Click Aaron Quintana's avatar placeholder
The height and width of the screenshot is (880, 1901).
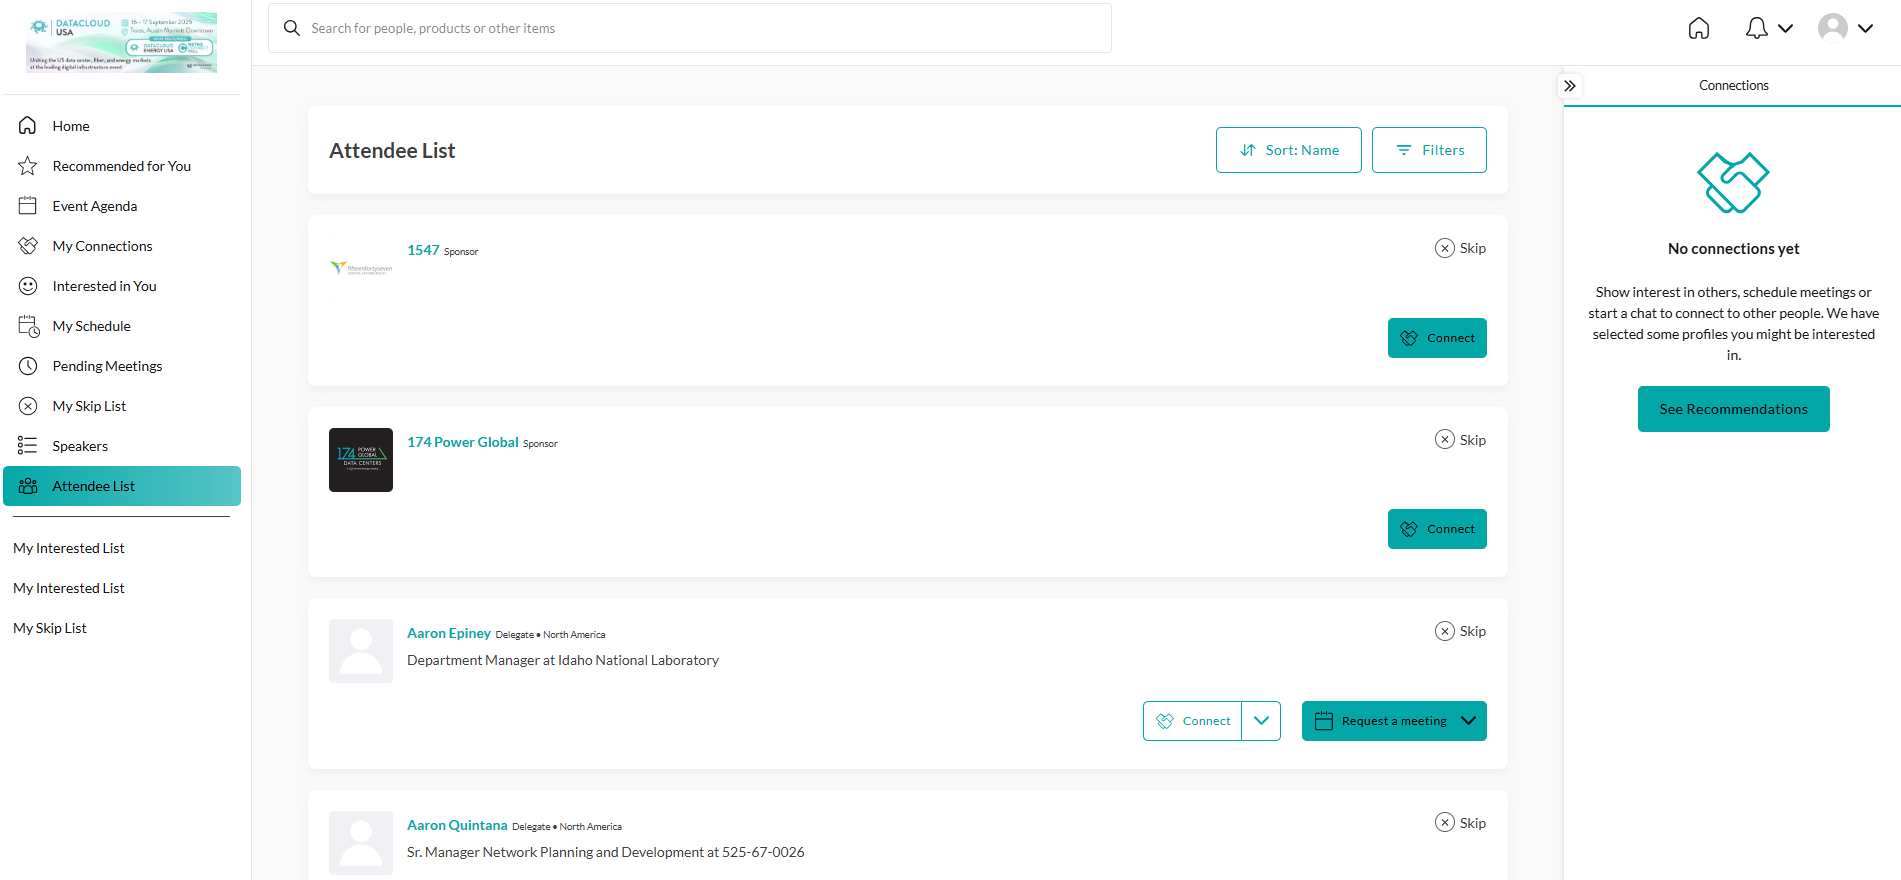361,843
